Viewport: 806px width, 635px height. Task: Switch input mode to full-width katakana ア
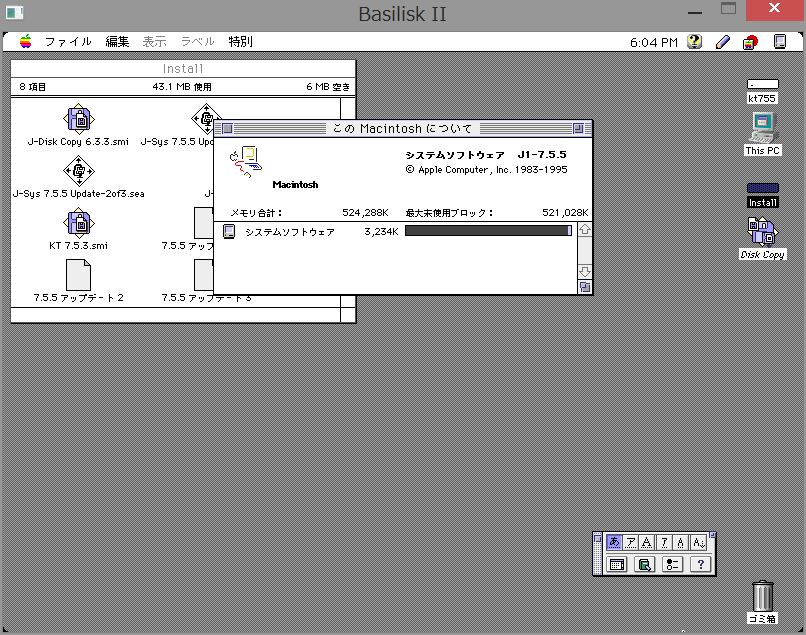point(631,542)
